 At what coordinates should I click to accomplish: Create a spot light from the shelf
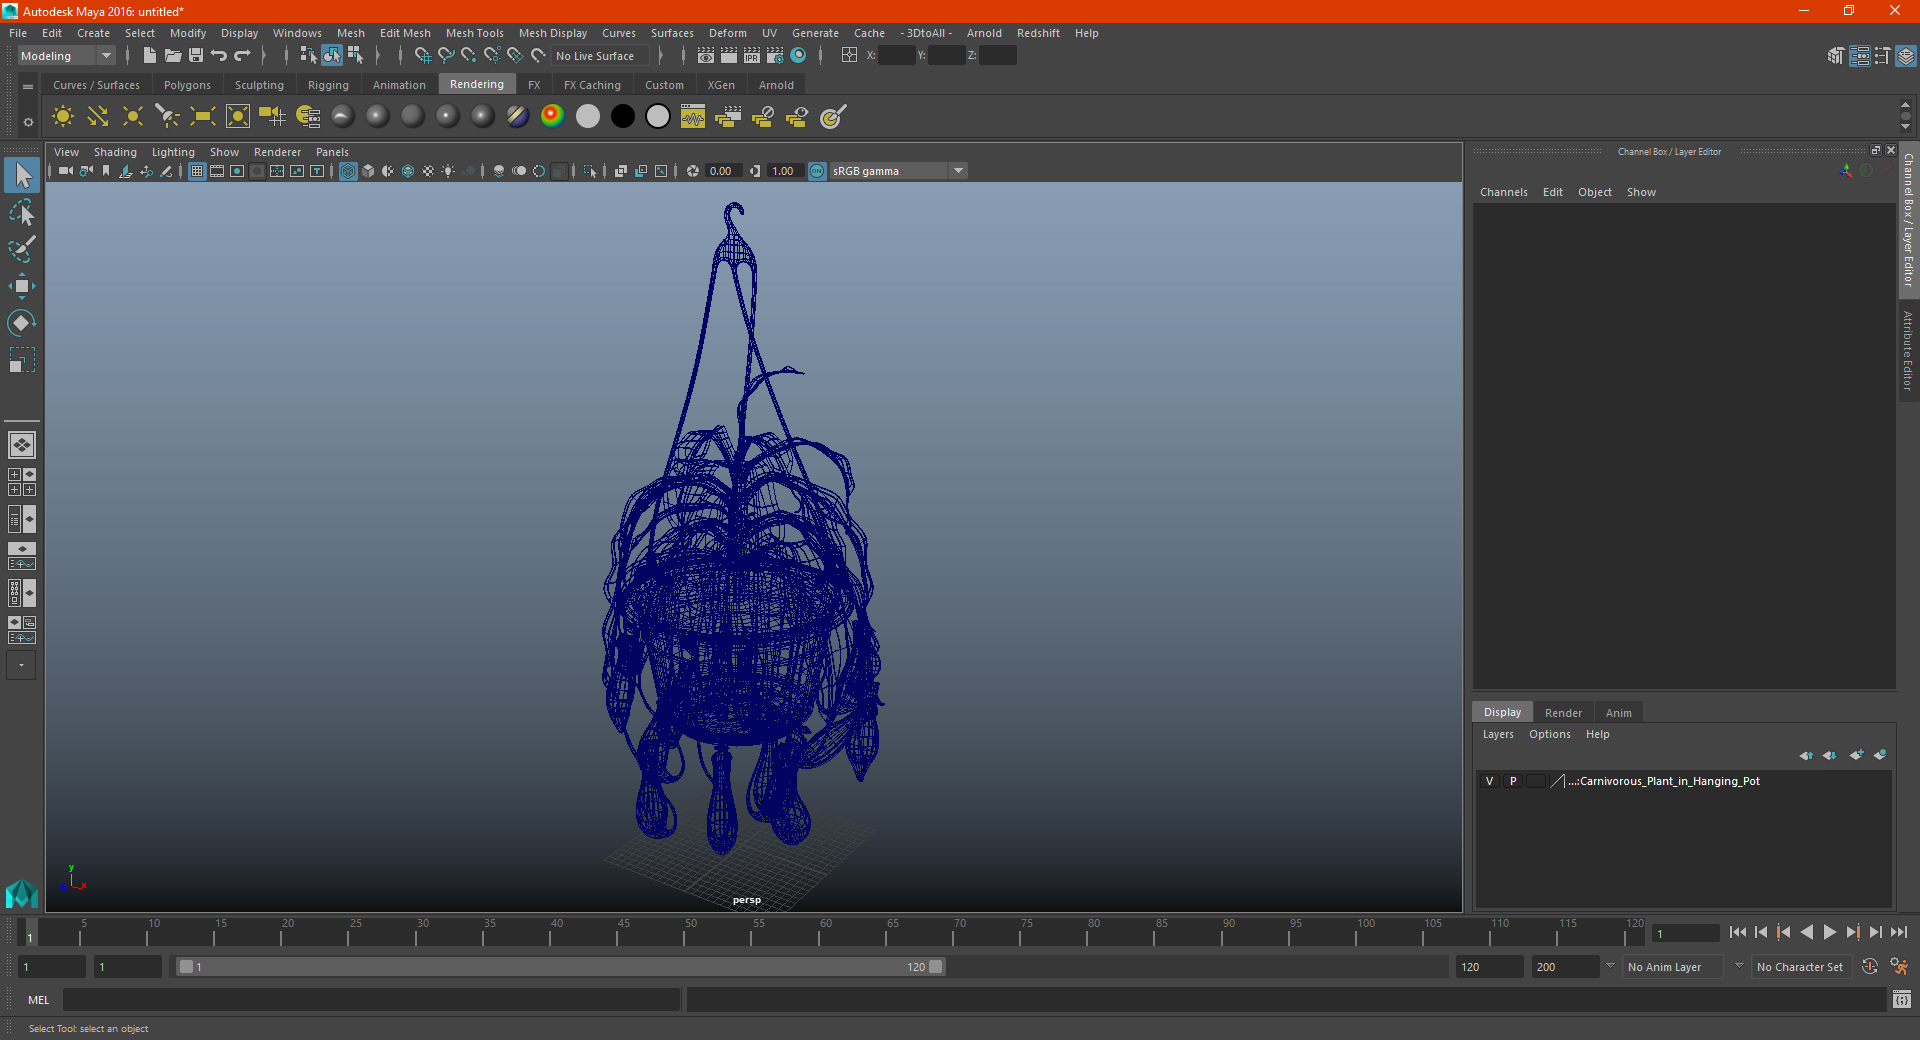168,117
